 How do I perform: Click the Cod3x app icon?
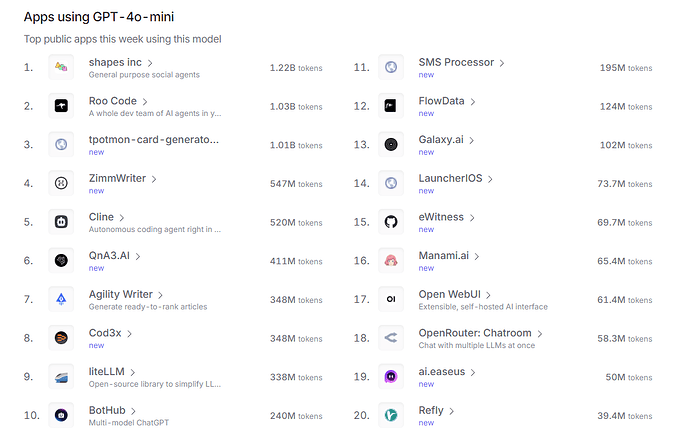61,338
